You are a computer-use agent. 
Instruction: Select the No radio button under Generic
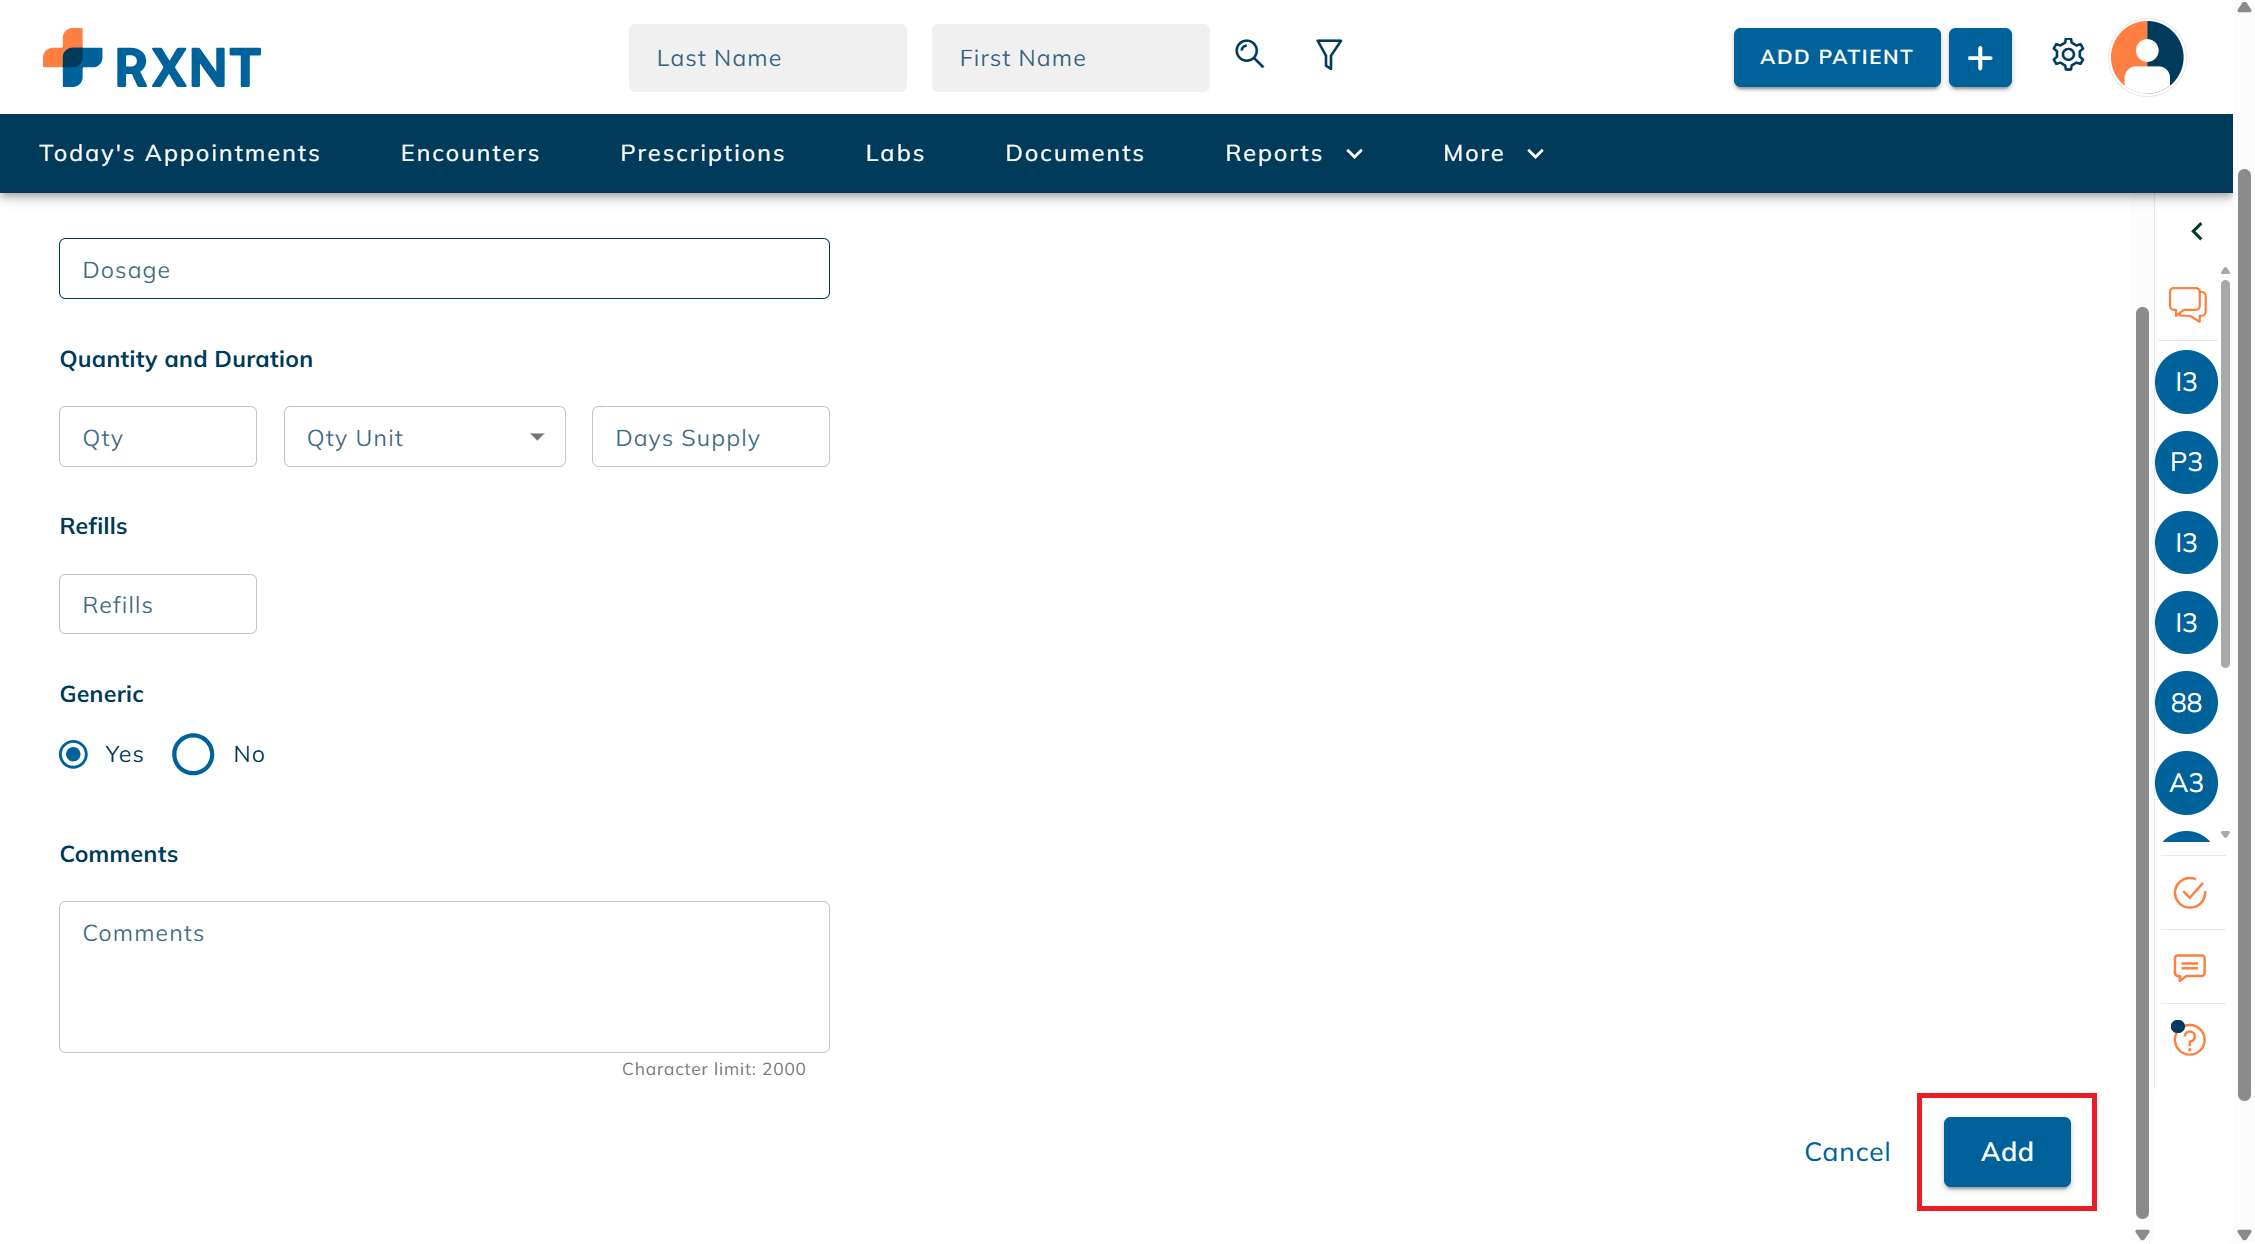[x=192, y=755]
